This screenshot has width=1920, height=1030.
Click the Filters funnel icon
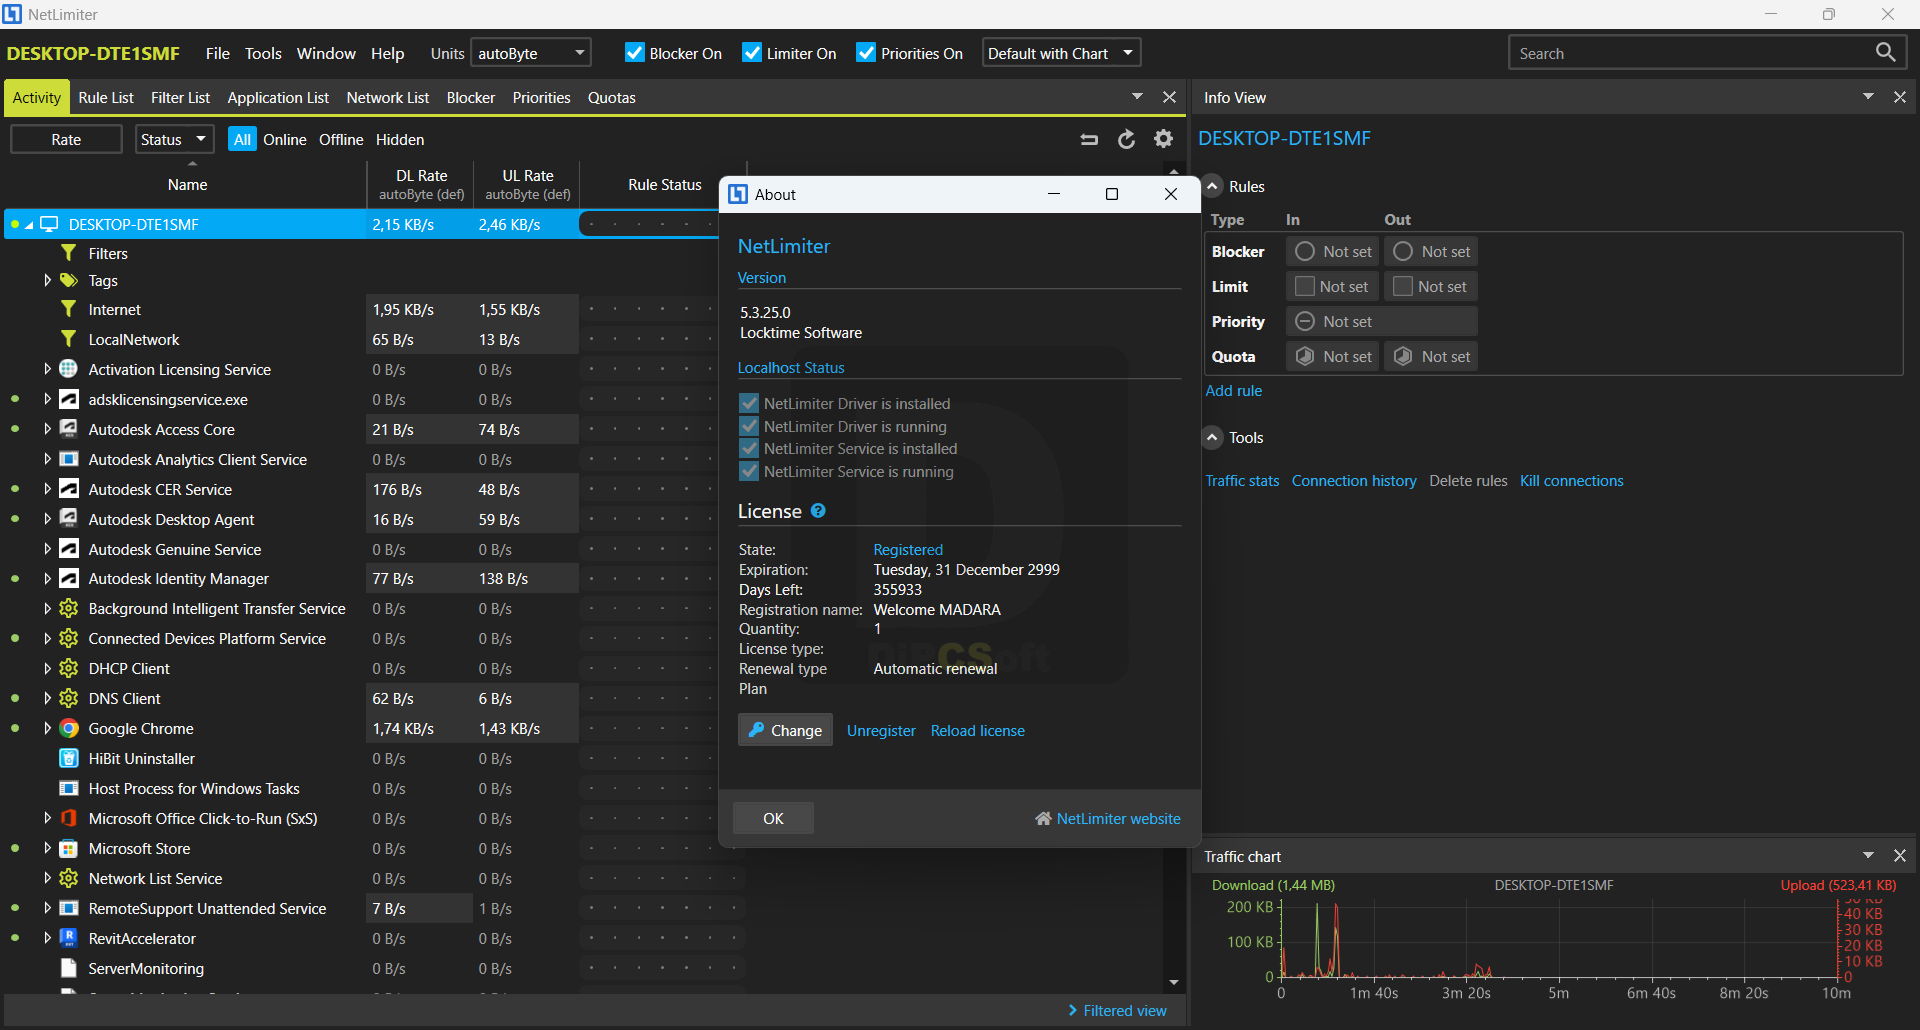pyautogui.click(x=69, y=253)
